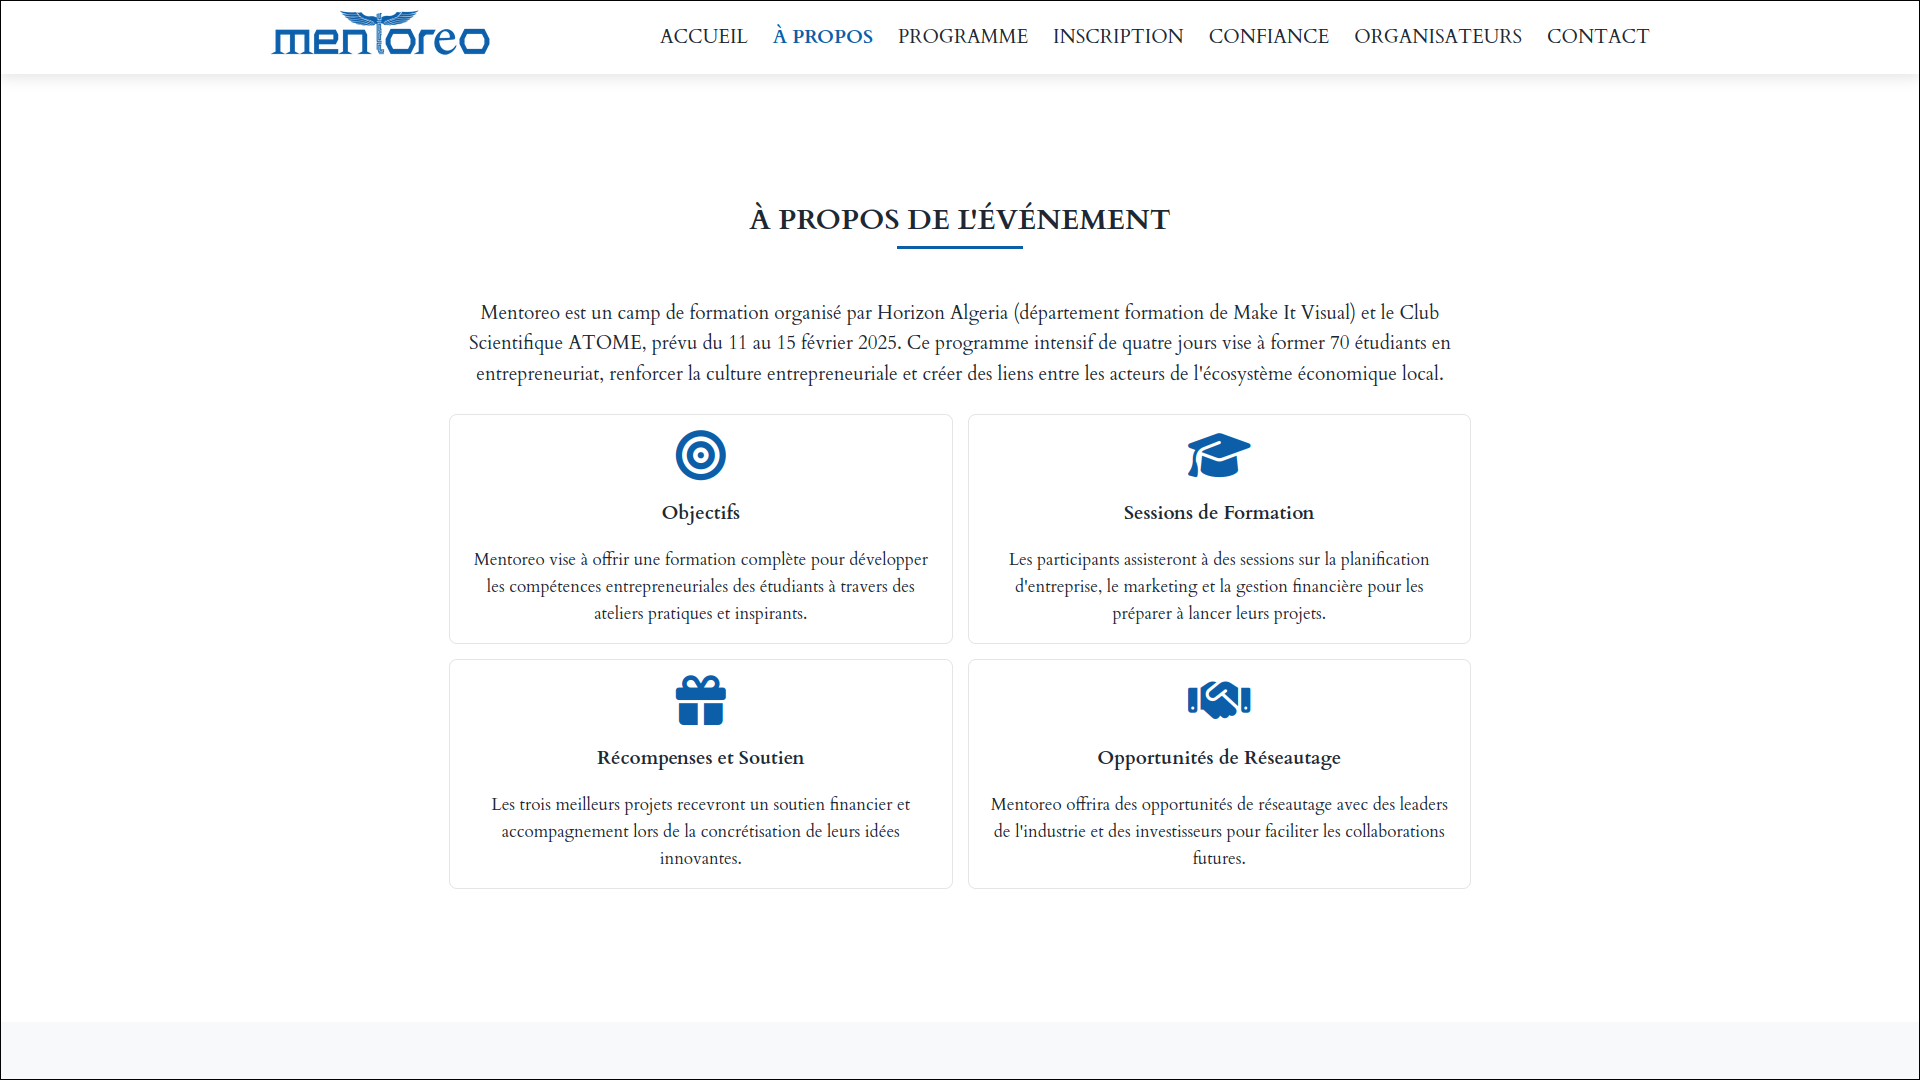
Task: Click the À Propos de l'Événement title
Action: 959,219
